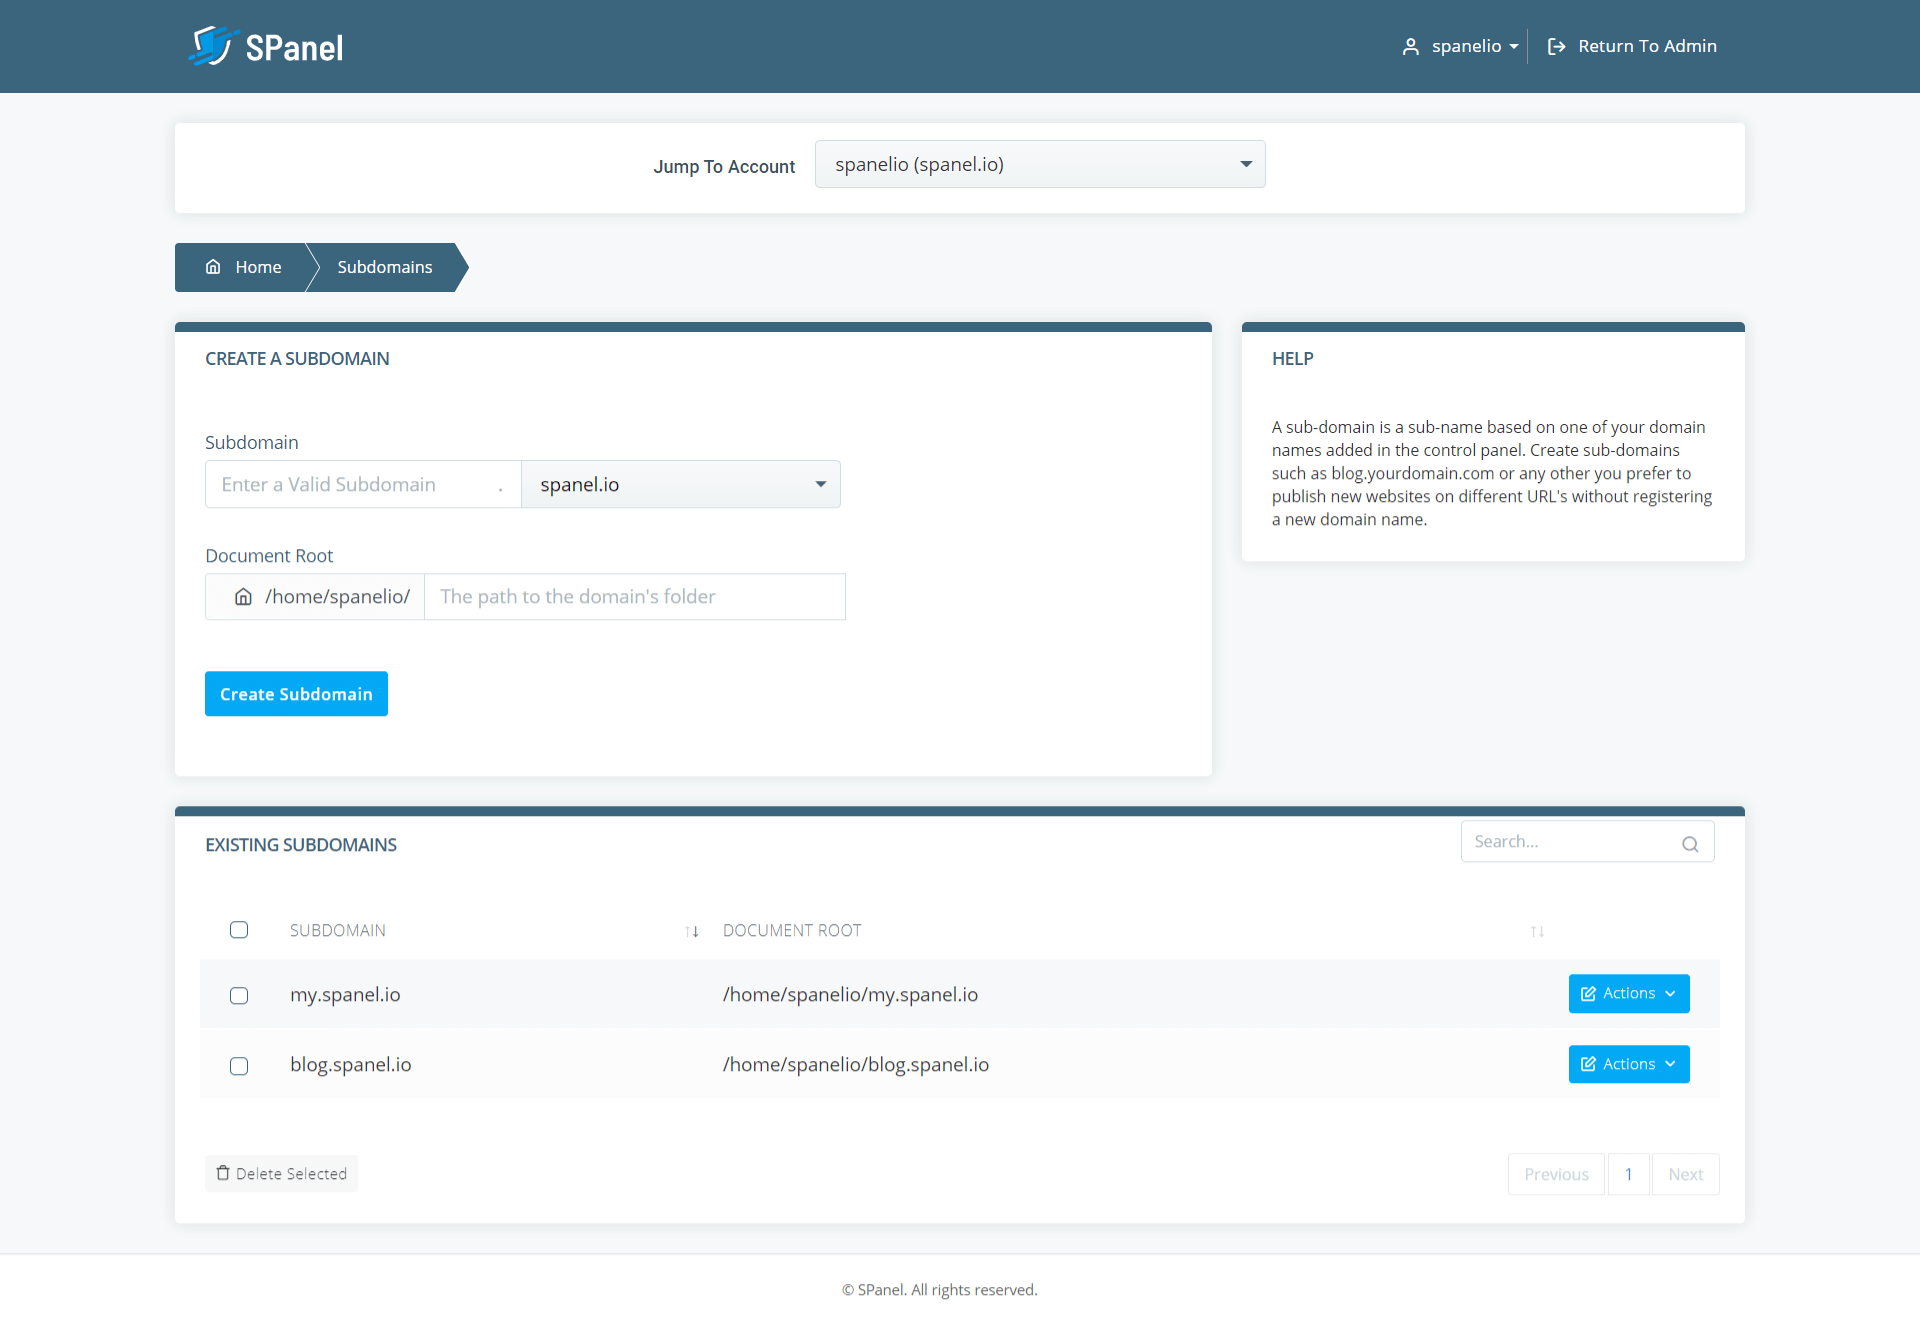Select the Subdomains breadcrumb

point(385,267)
